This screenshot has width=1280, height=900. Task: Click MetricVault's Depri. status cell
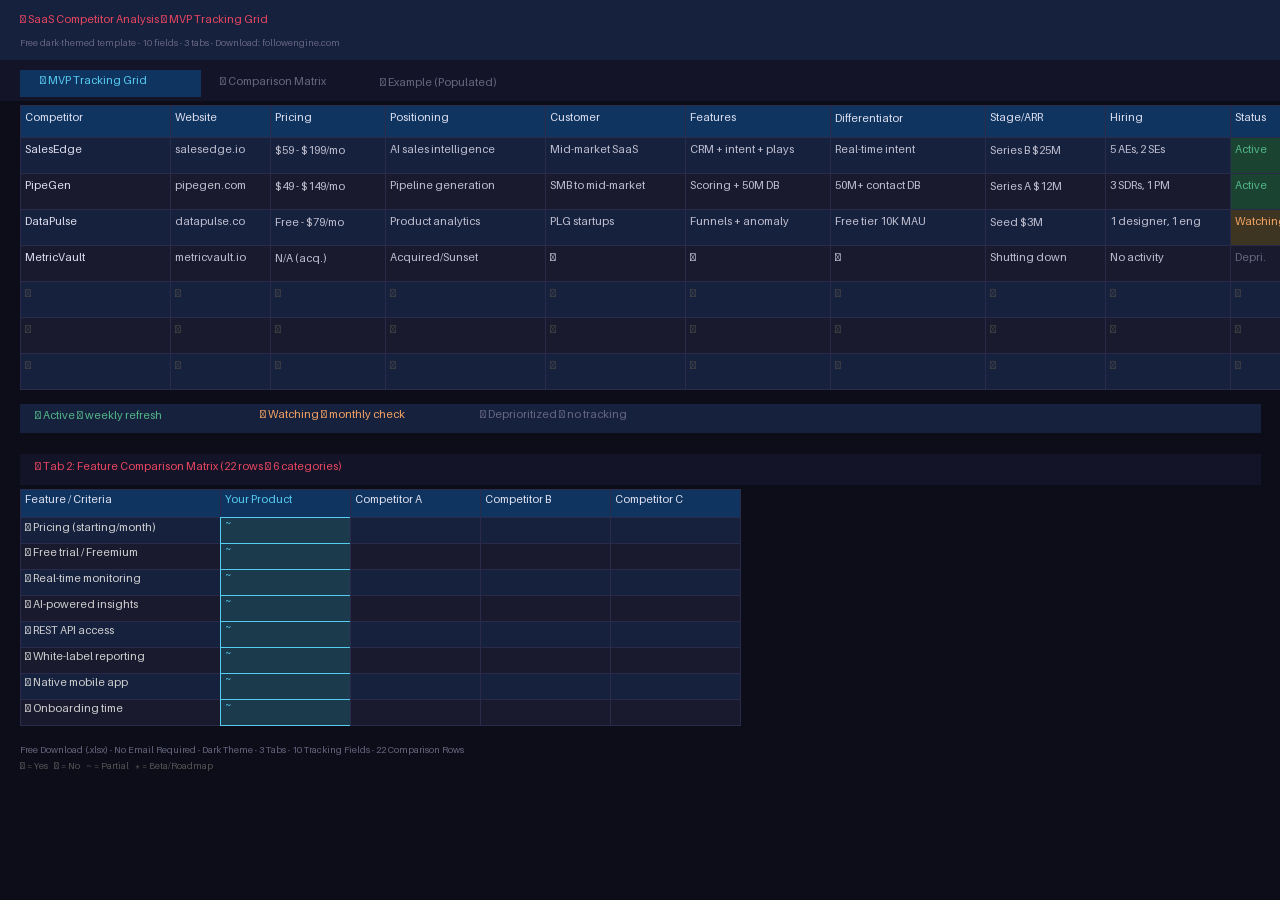1255,264
